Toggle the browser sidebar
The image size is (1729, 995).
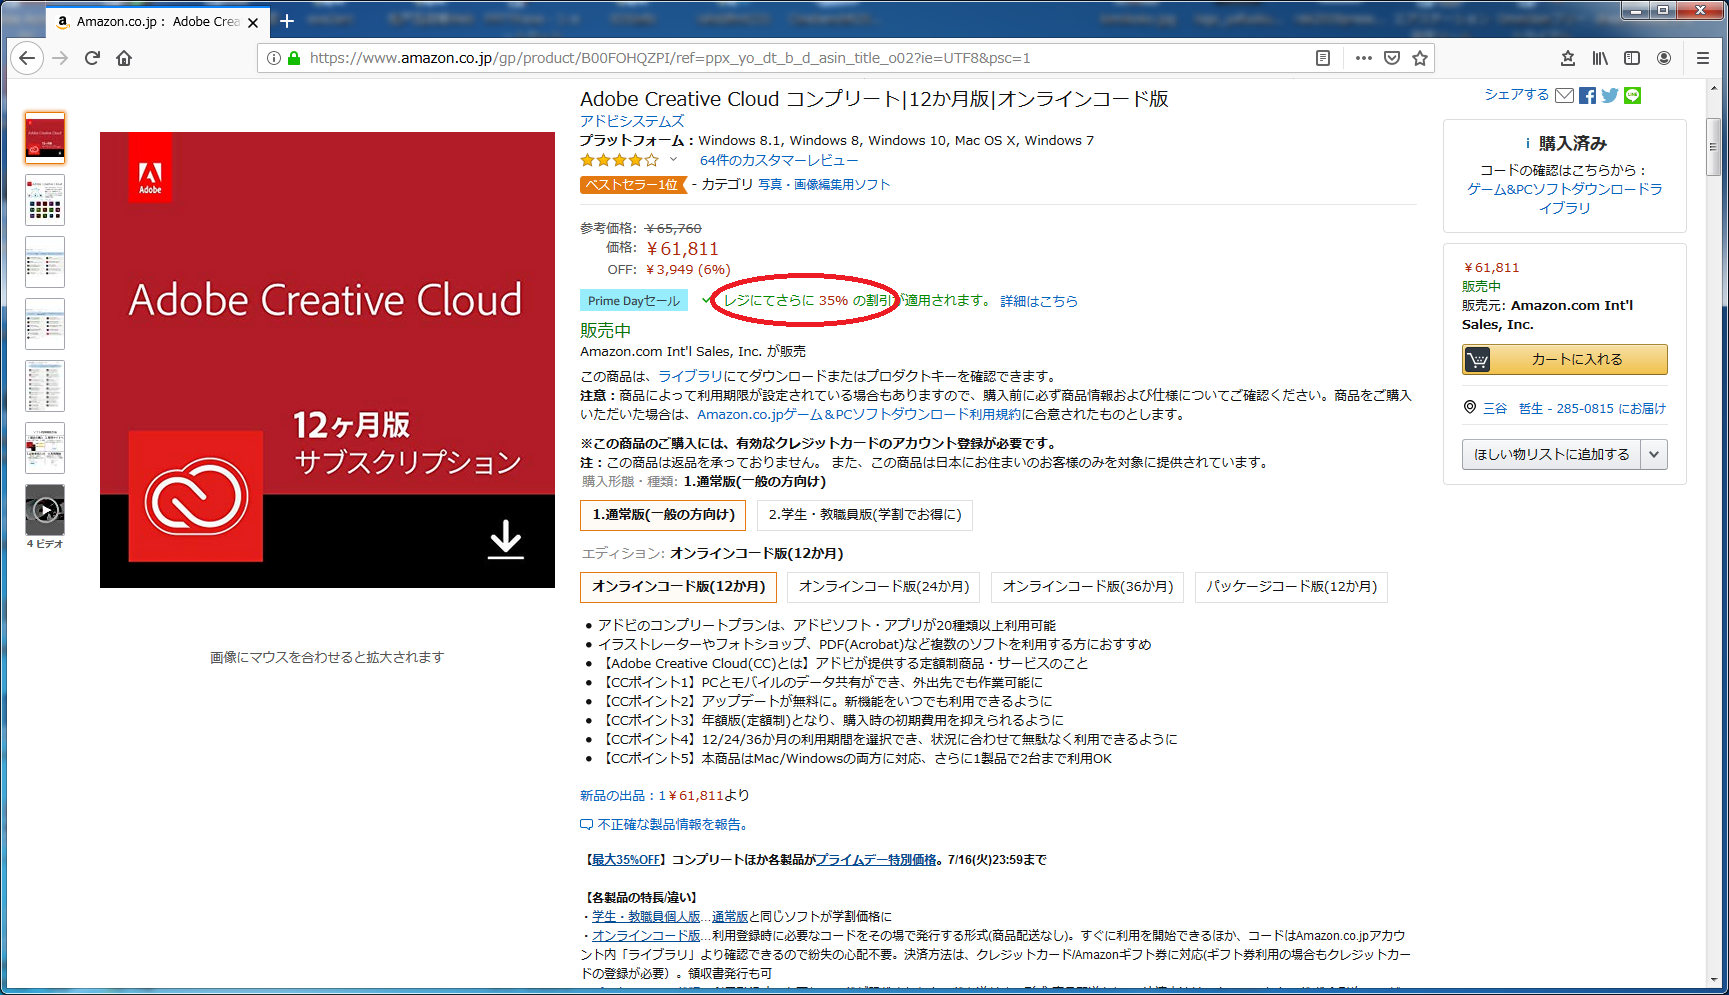tap(1632, 58)
